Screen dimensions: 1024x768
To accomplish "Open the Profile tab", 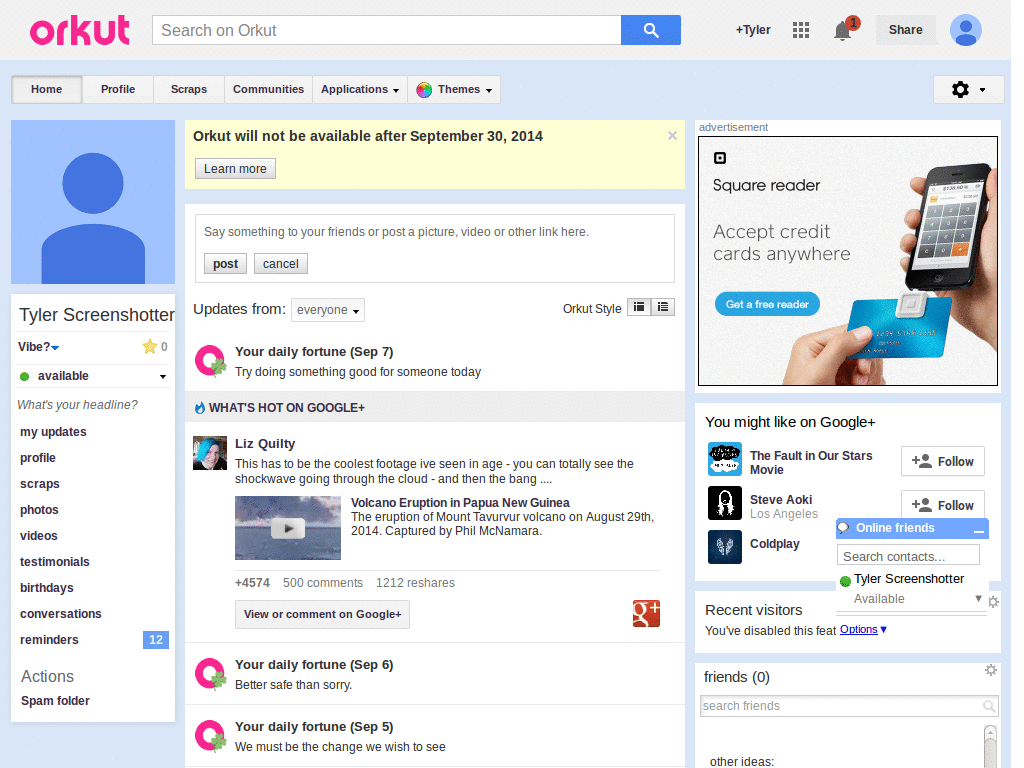I will pyautogui.click(x=118, y=89).
